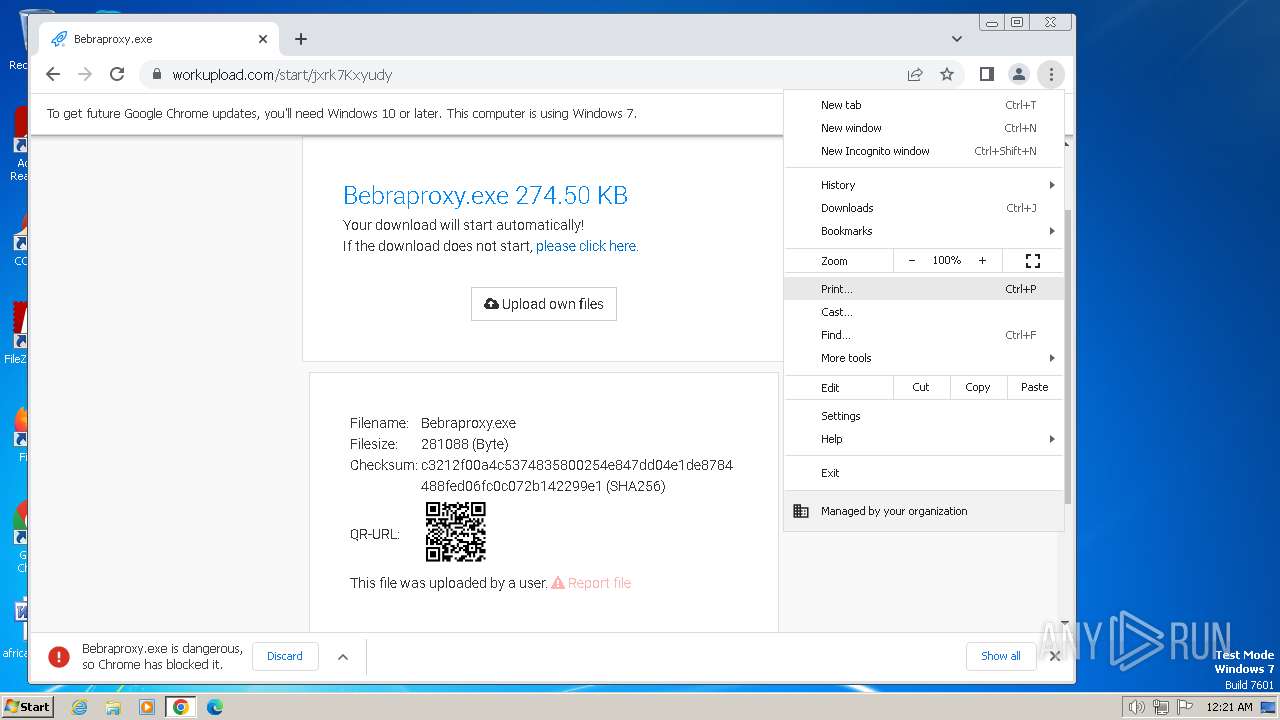Expand the More tools submenu
Image resolution: width=1280 pixels, height=720 pixels.
point(924,358)
